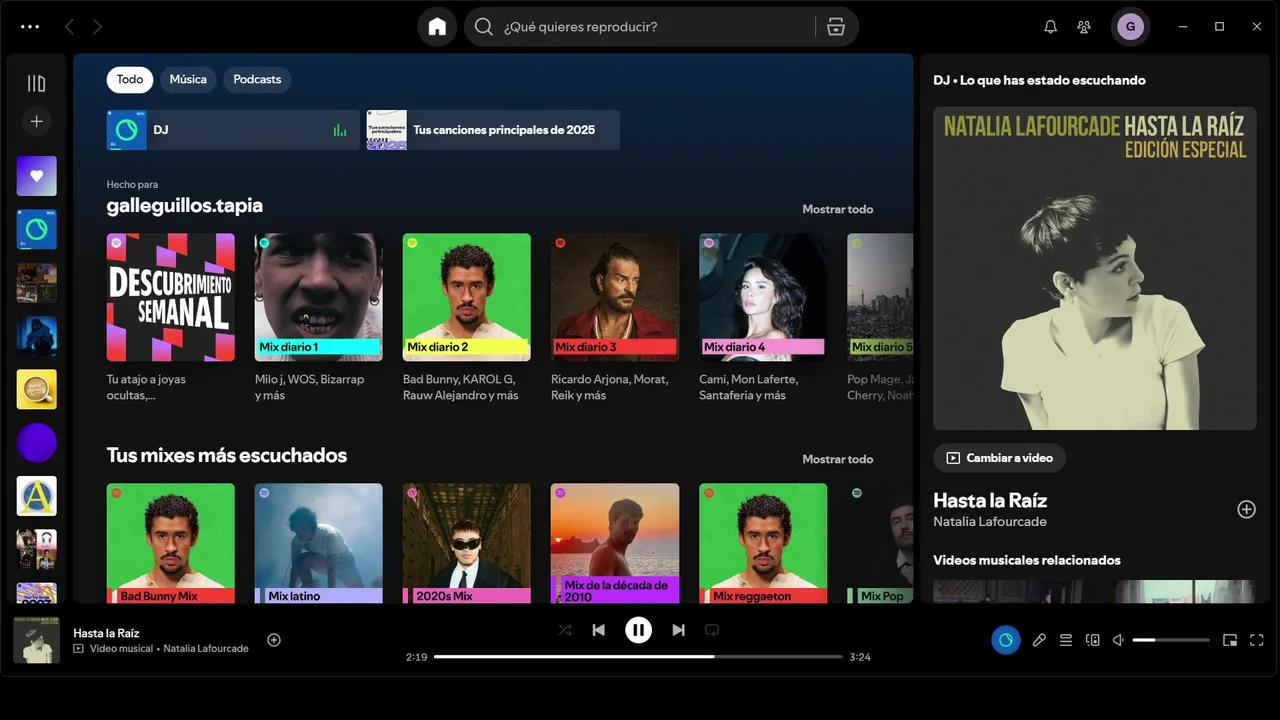Open friend activity icon

click(x=1084, y=27)
